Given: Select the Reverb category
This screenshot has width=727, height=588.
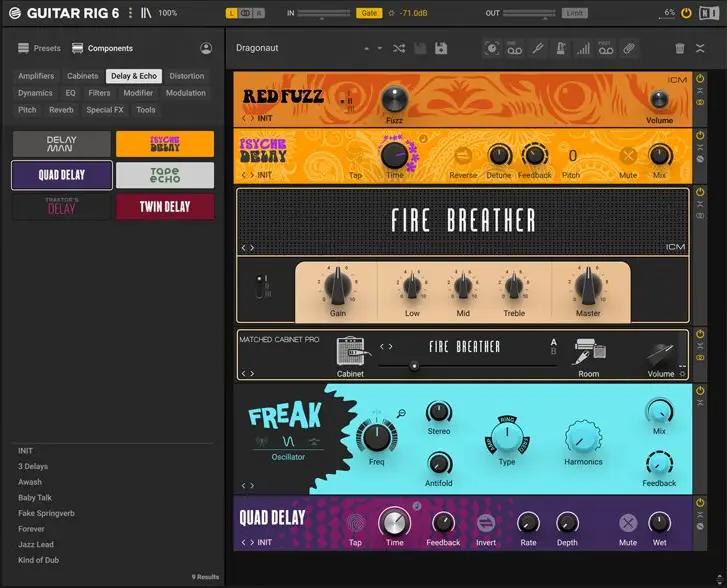Looking at the screenshot, I should (61, 110).
